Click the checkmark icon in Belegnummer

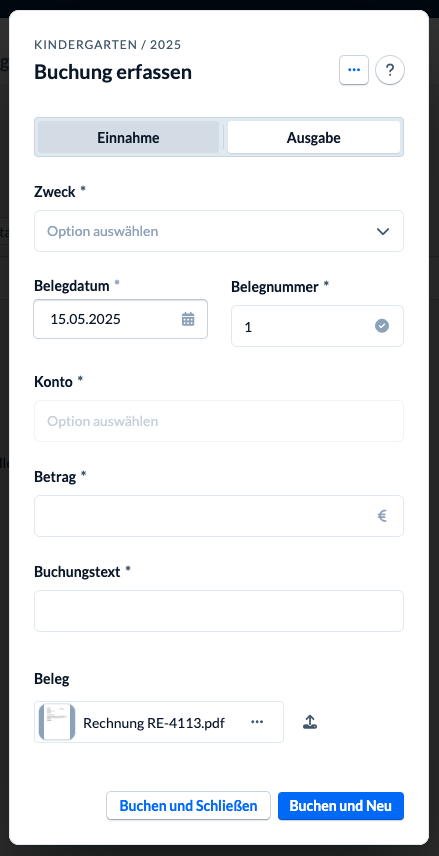pyautogui.click(x=382, y=326)
